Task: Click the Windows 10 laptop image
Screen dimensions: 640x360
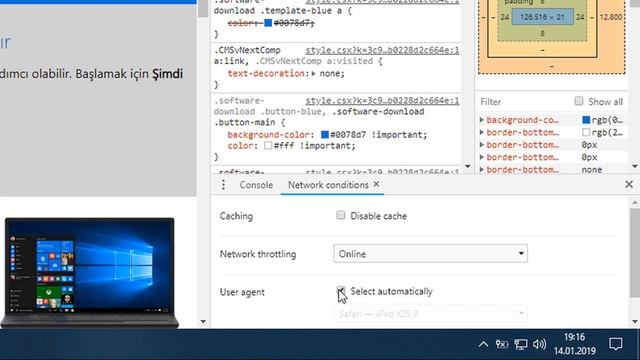Action: [90, 273]
